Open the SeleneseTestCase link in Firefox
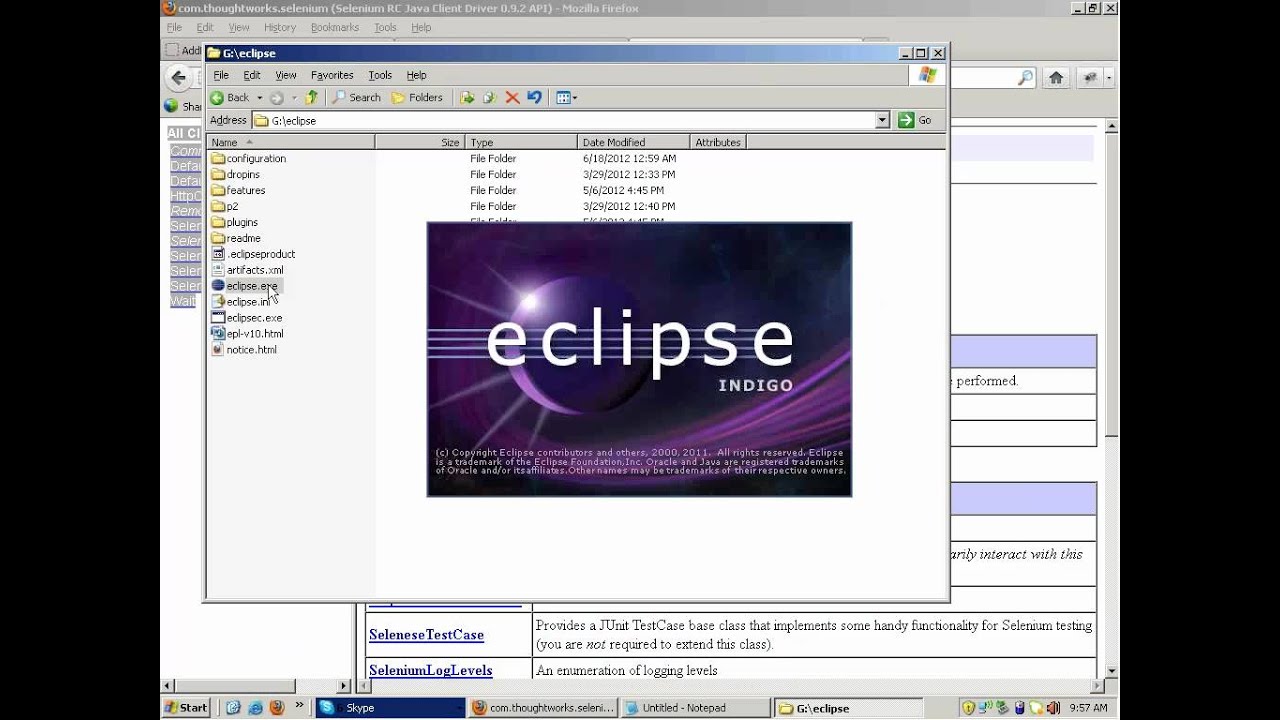Screen dimensions: 1280x720 pos(426,634)
